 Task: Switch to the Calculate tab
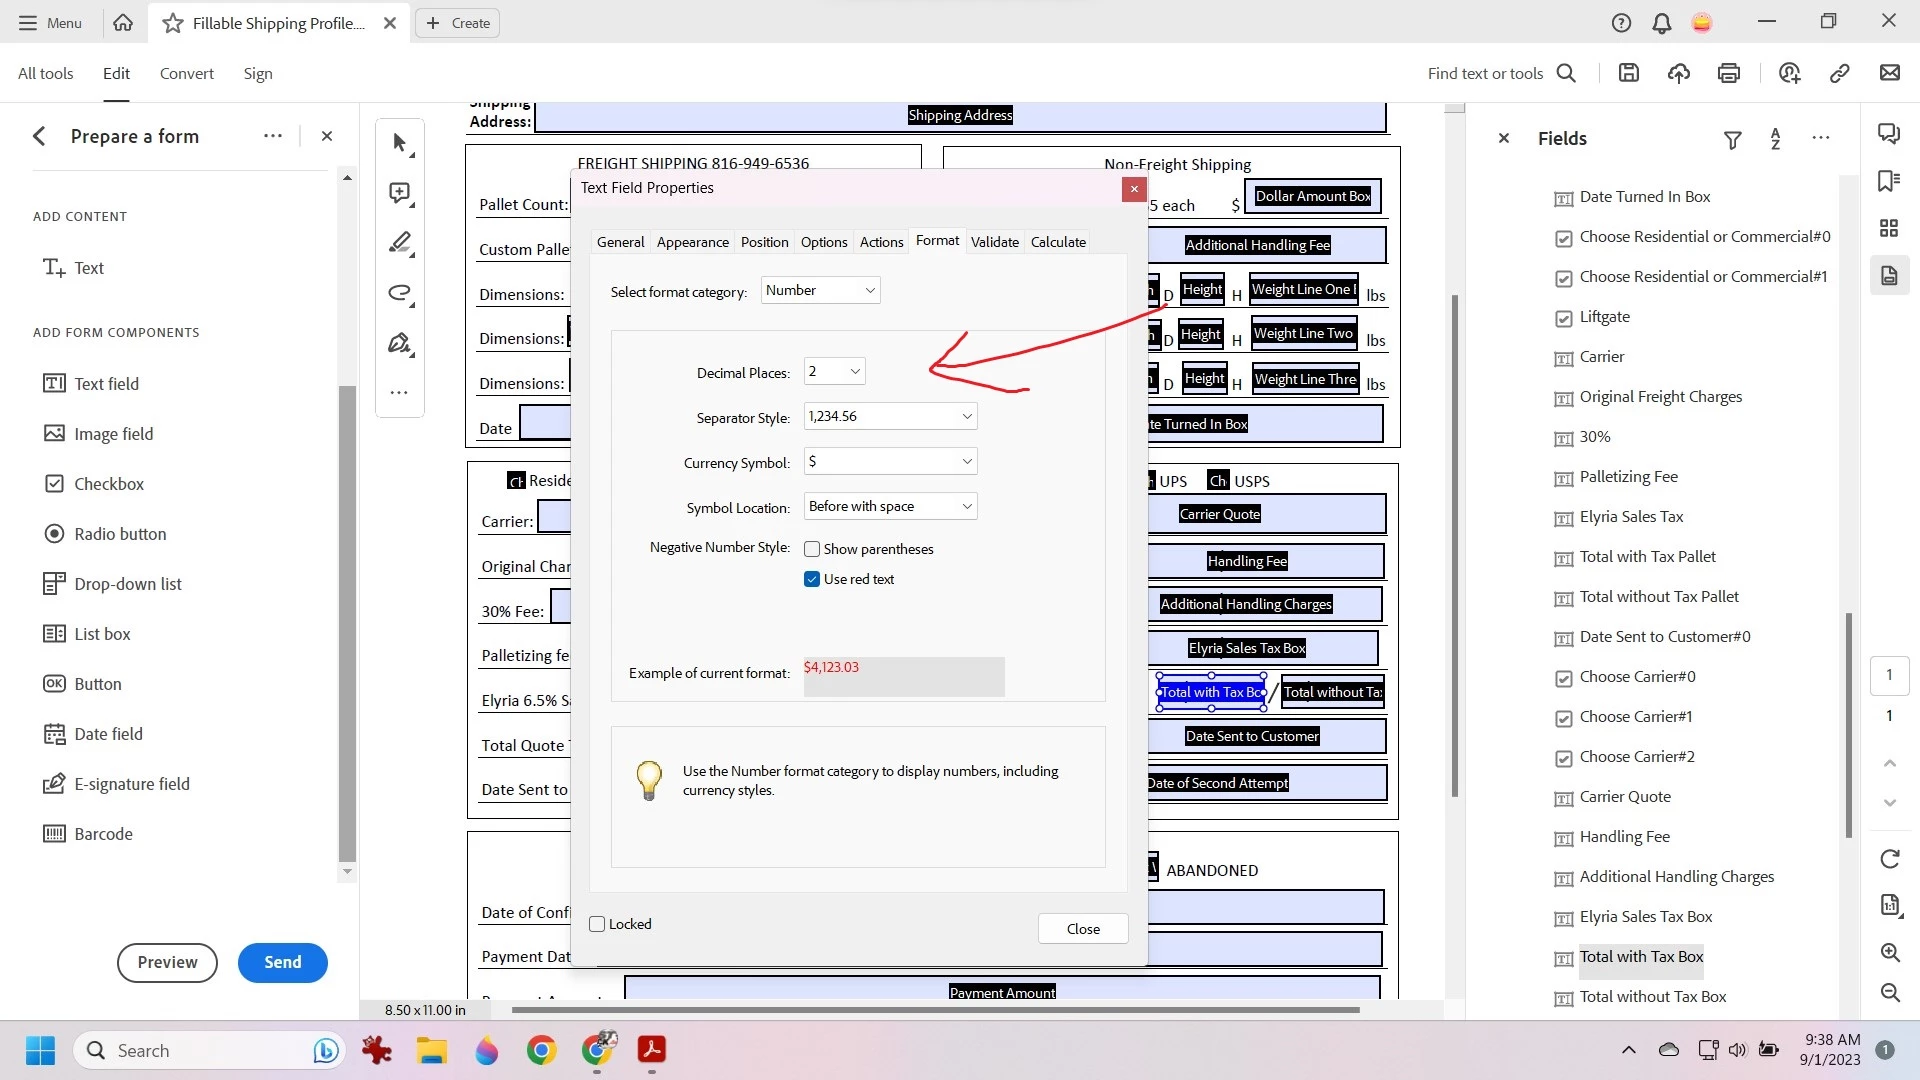click(1058, 242)
